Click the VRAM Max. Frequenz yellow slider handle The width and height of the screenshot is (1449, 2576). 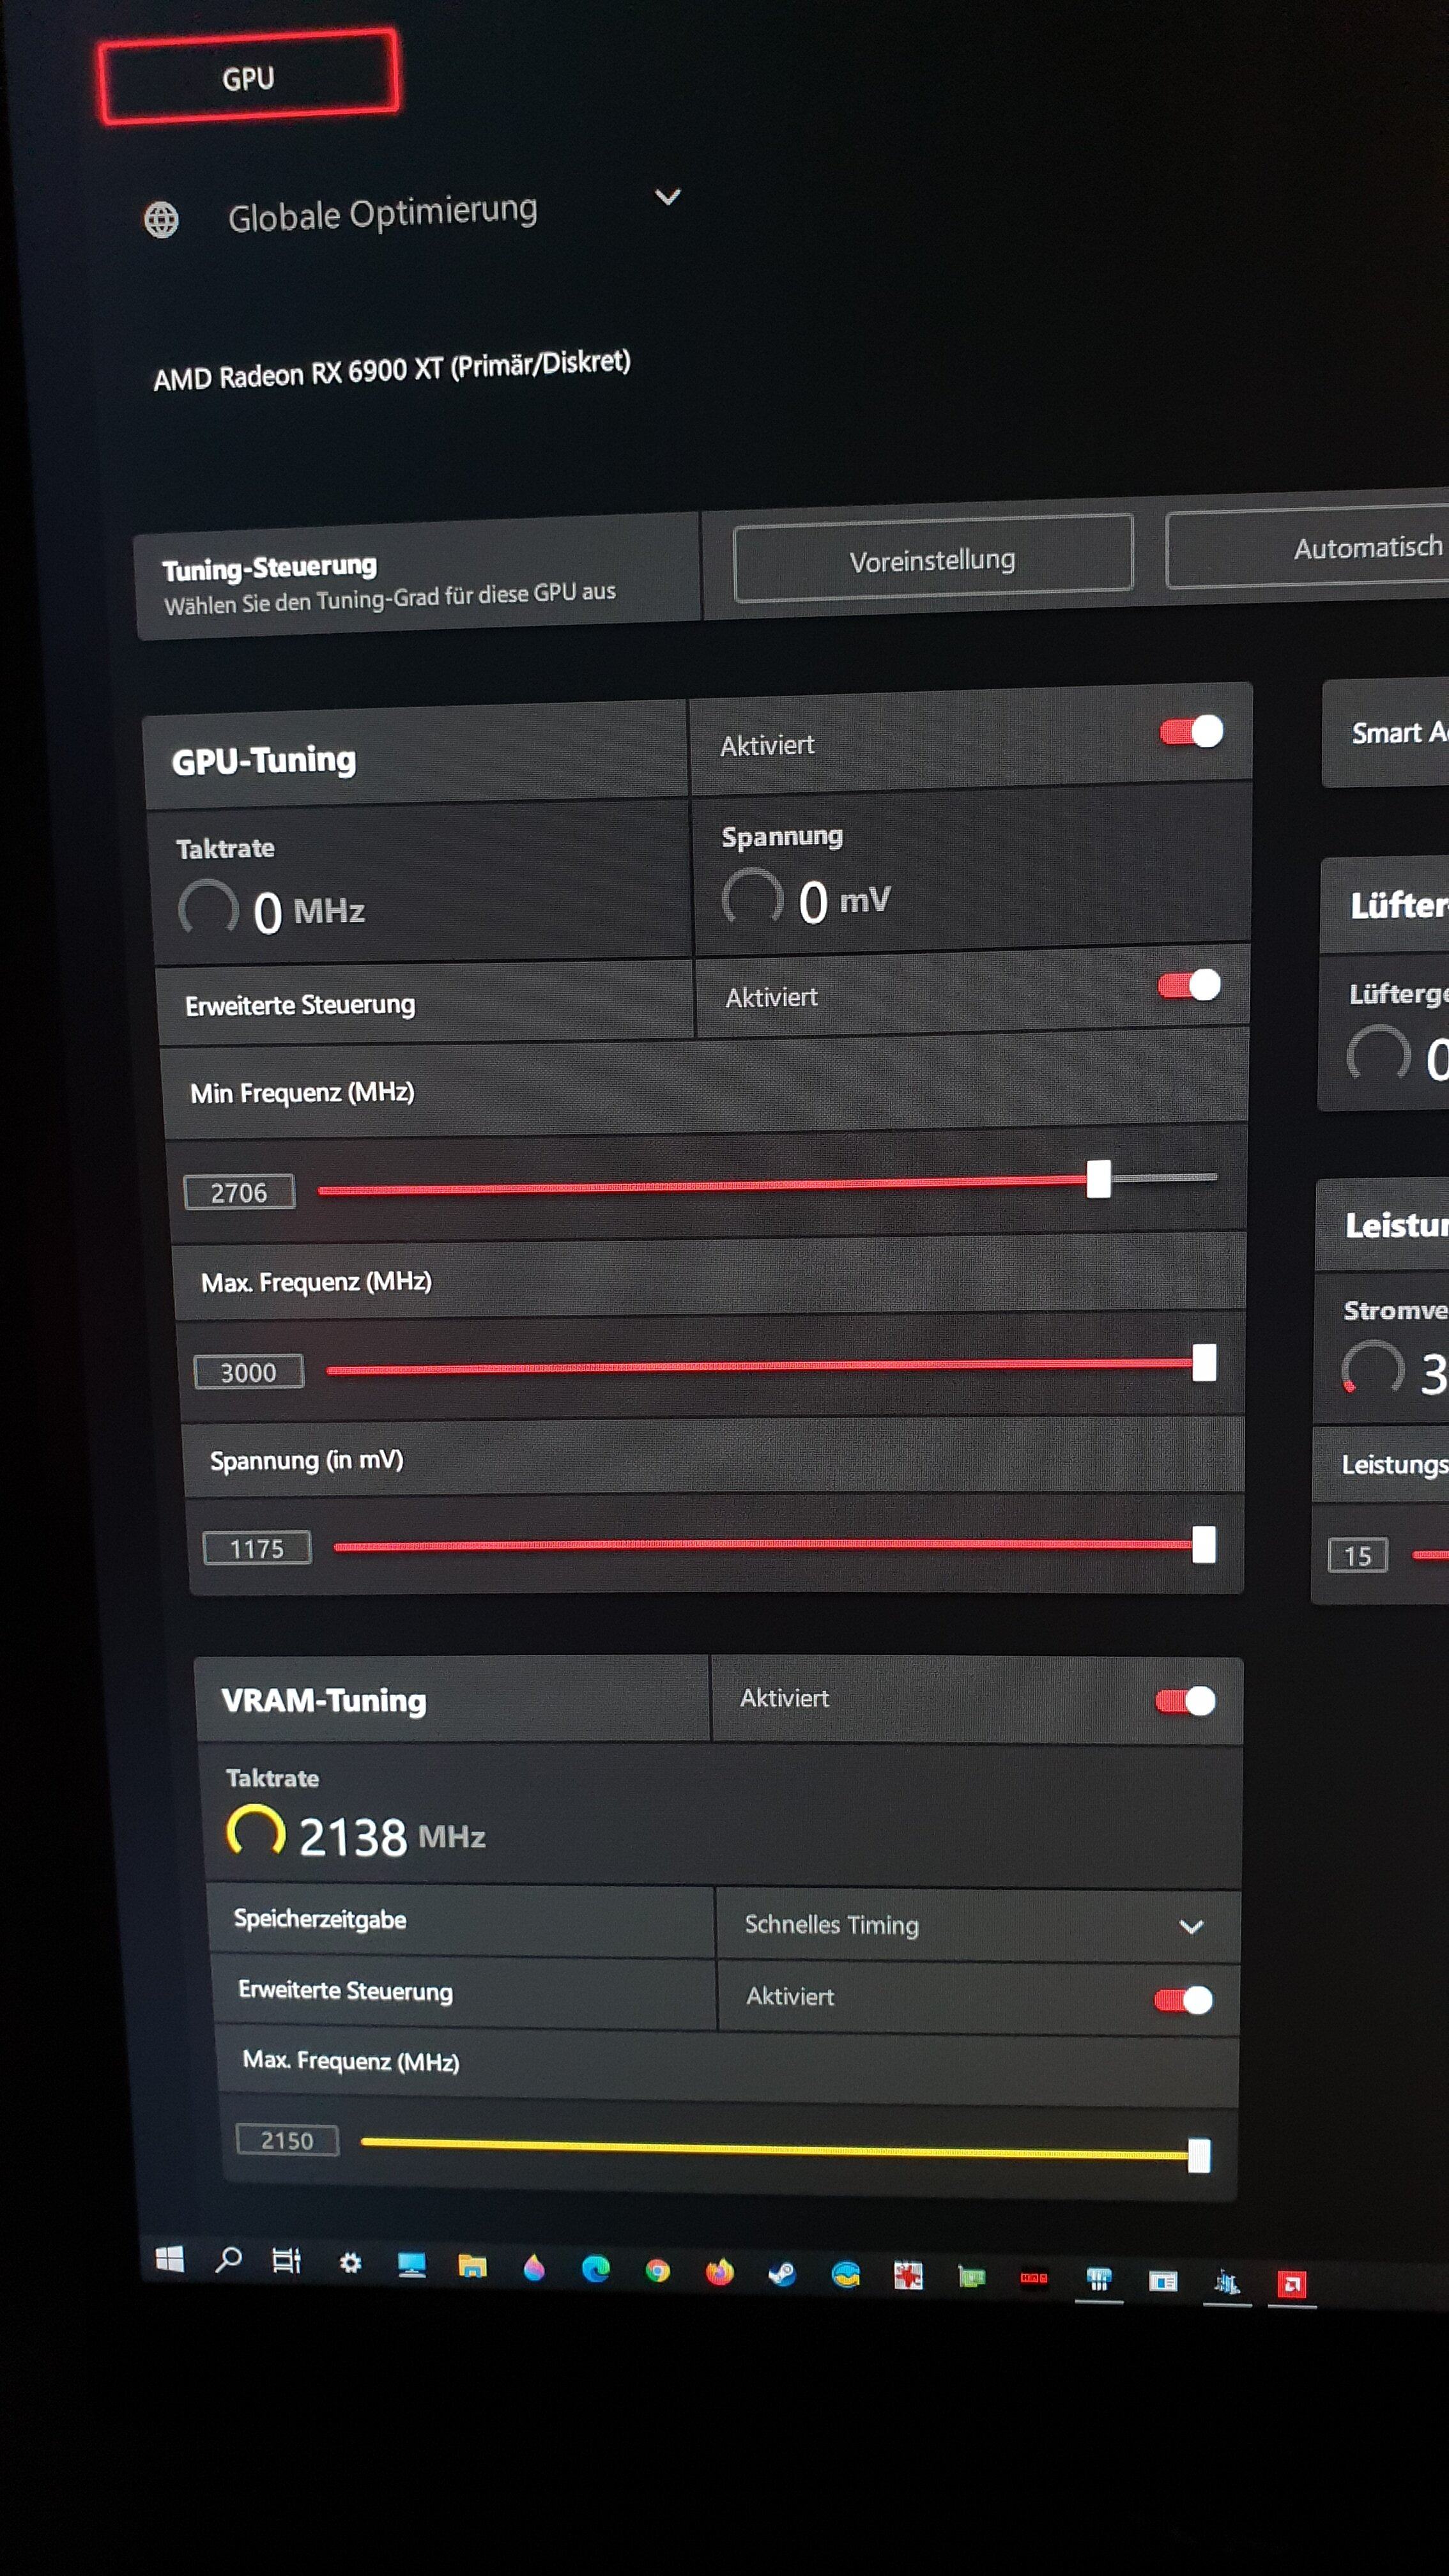click(1198, 2156)
